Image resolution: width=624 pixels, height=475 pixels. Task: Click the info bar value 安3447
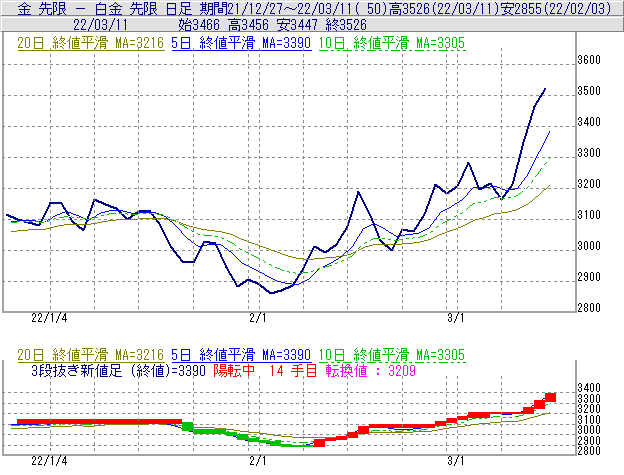[x=297, y=25]
